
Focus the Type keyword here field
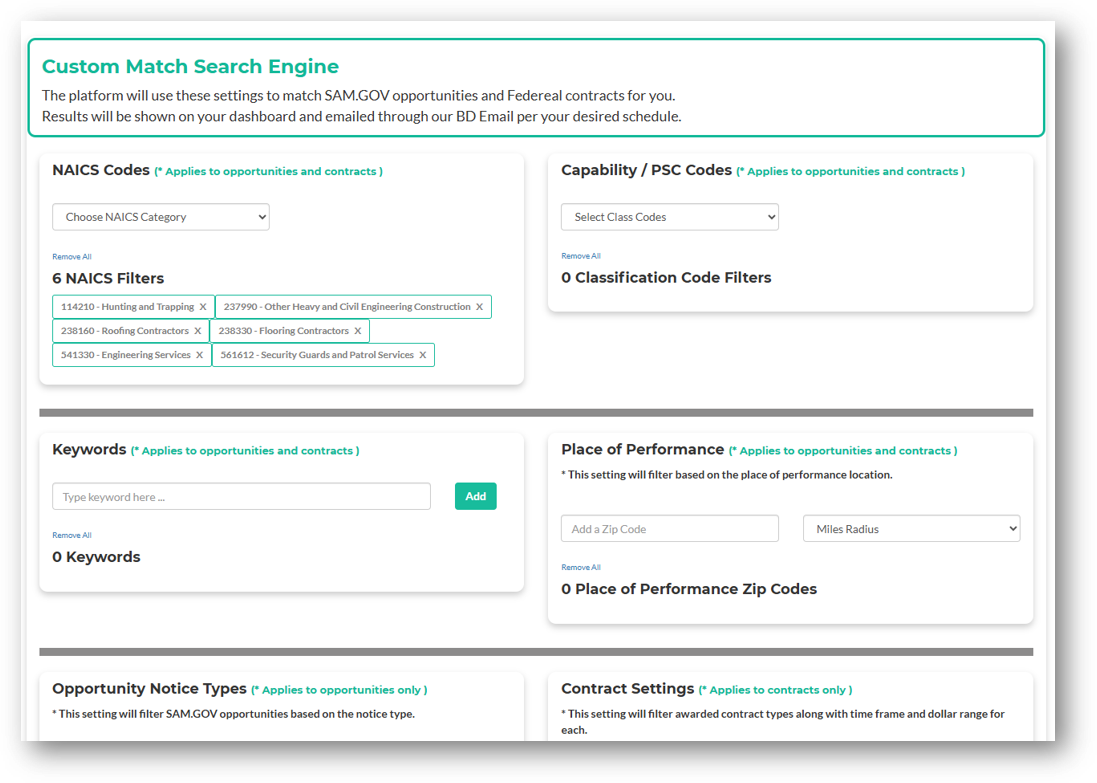coord(241,497)
